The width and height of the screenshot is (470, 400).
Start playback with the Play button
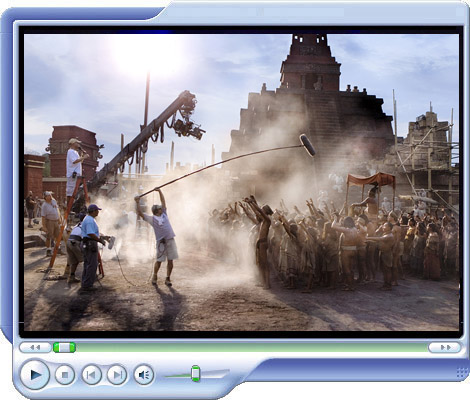tap(35, 375)
